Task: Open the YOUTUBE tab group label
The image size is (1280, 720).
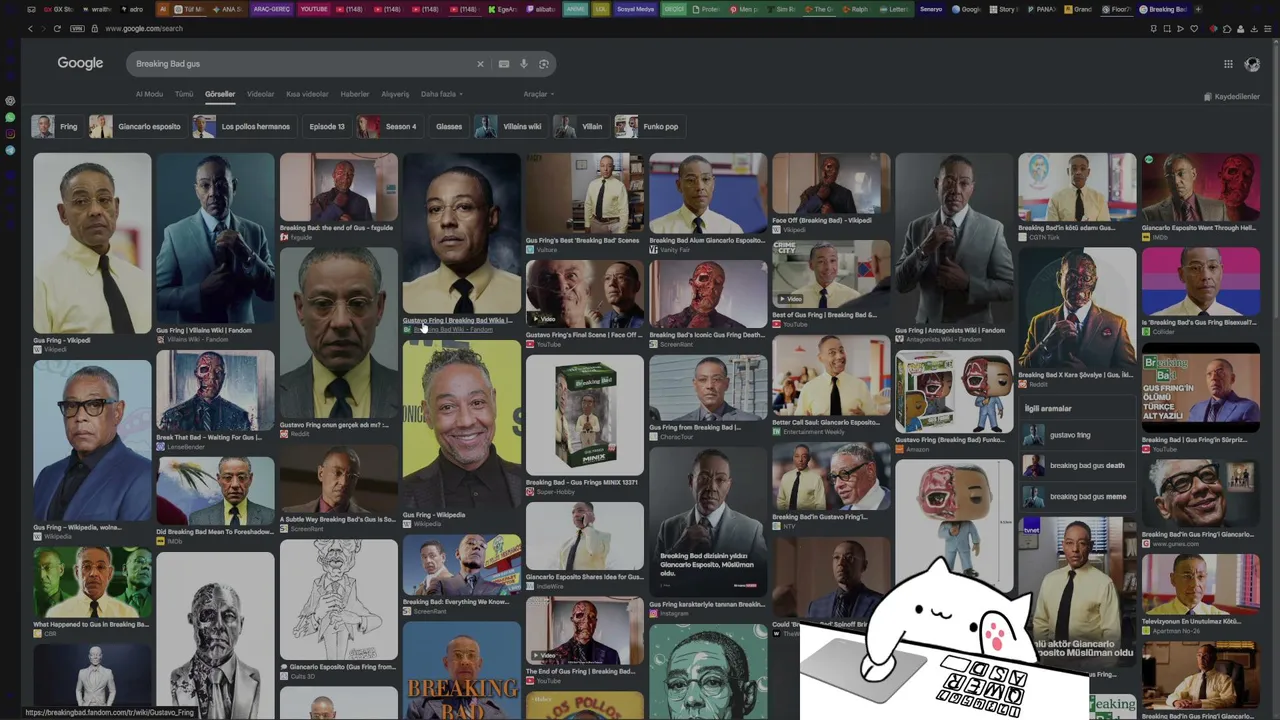Action: [314, 9]
